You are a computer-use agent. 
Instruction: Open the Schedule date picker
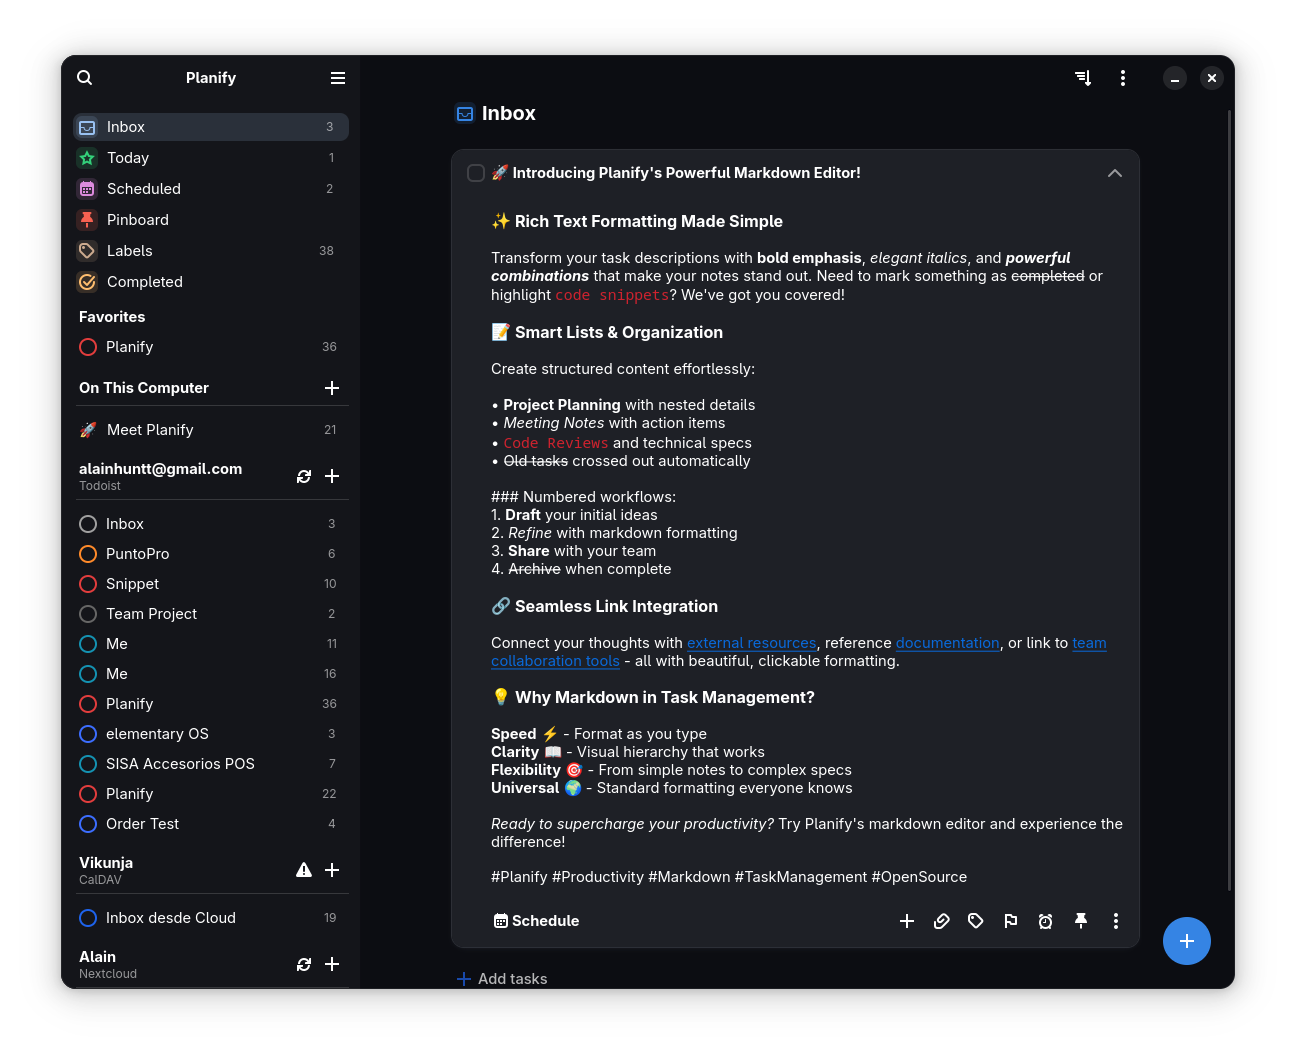pyautogui.click(x=536, y=921)
